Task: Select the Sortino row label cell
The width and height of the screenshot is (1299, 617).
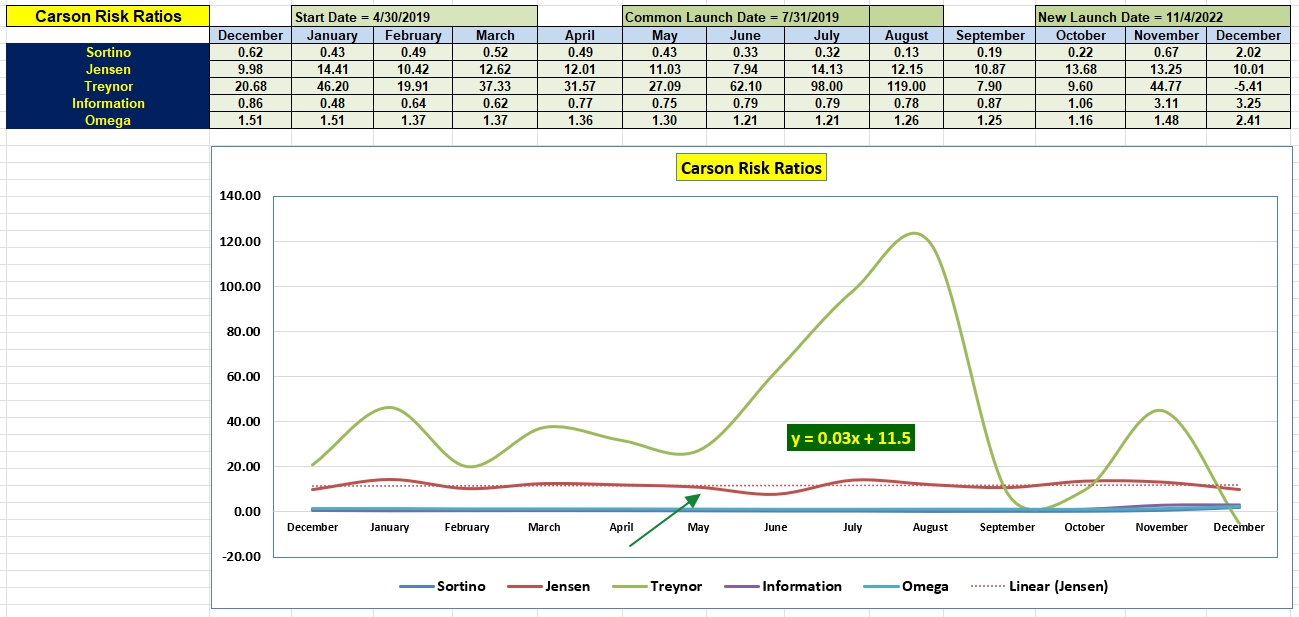Action: pos(108,52)
